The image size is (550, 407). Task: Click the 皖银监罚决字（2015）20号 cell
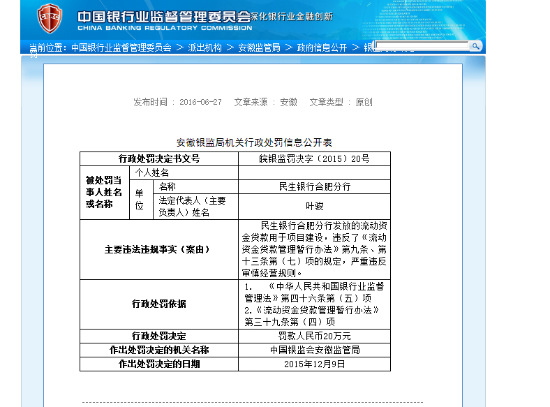[314, 159]
